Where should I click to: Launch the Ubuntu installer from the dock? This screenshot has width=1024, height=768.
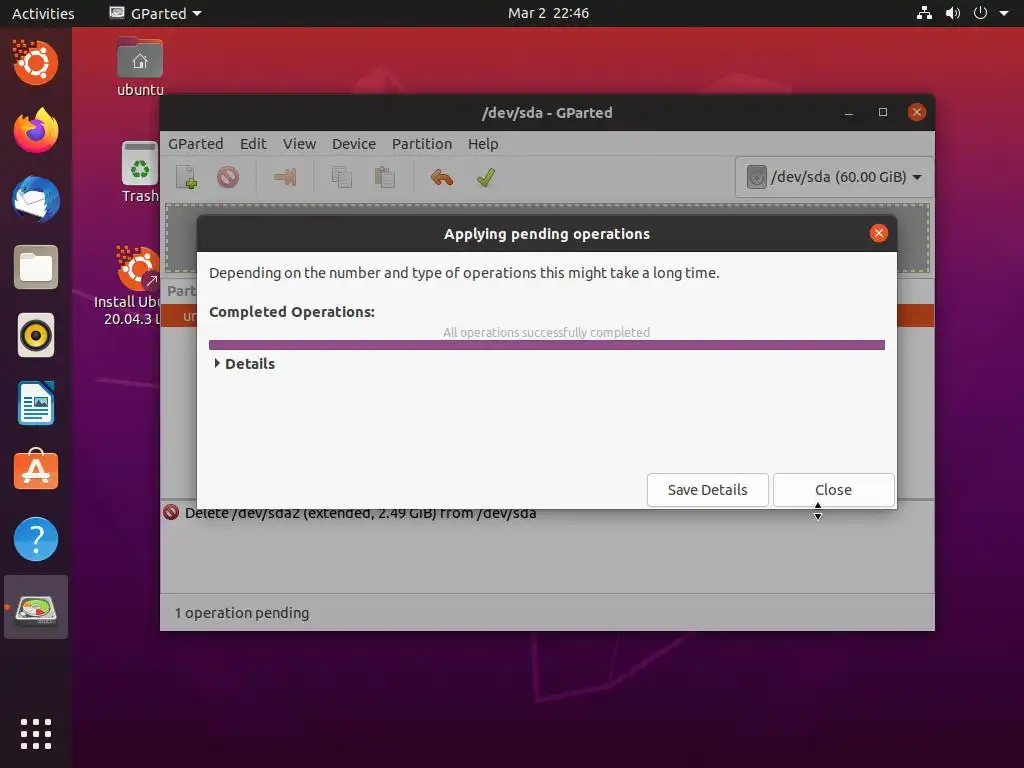(35, 62)
